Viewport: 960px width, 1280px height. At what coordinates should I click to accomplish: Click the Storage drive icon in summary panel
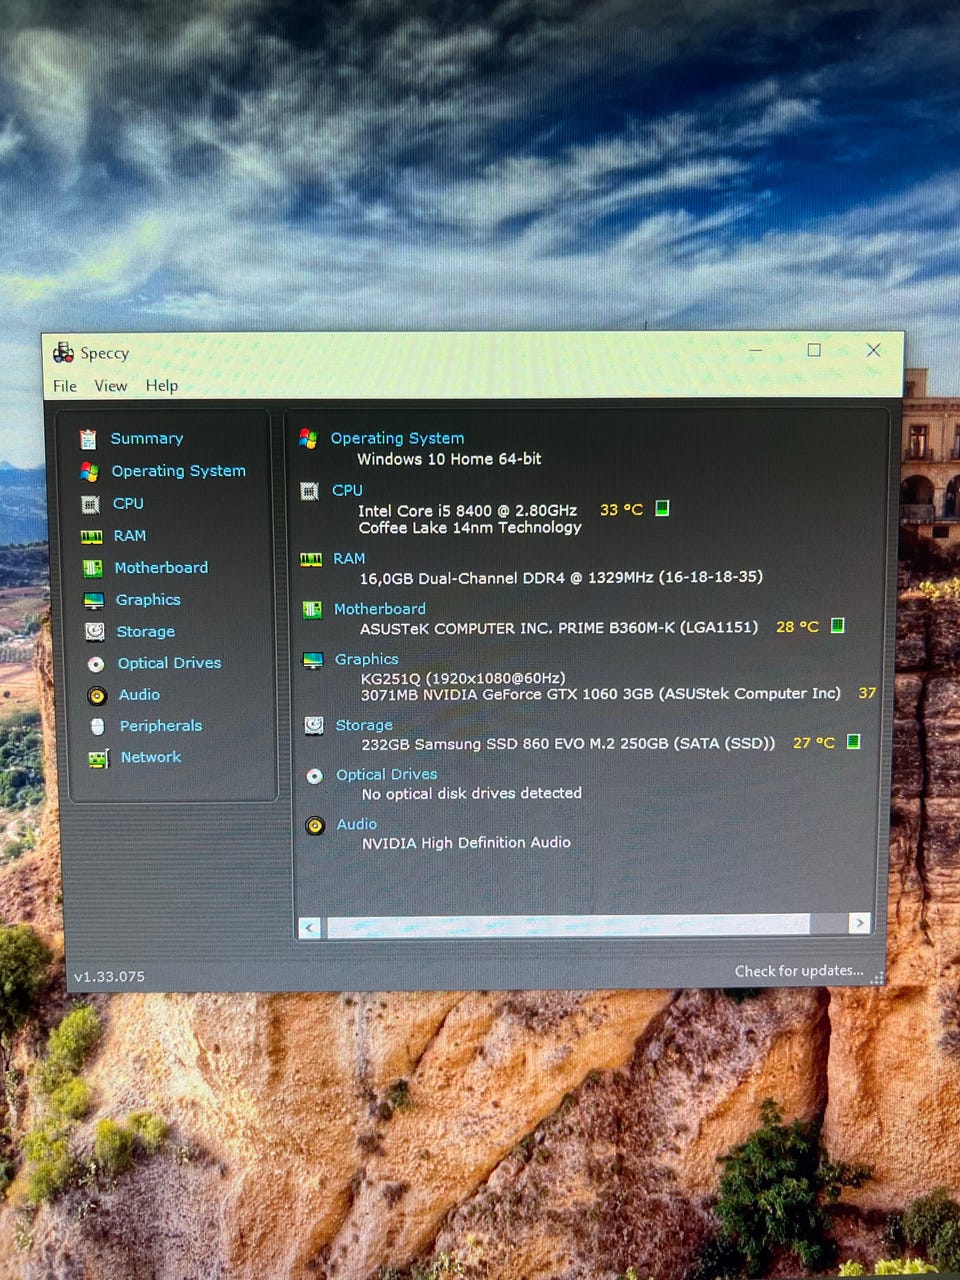[314, 725]
